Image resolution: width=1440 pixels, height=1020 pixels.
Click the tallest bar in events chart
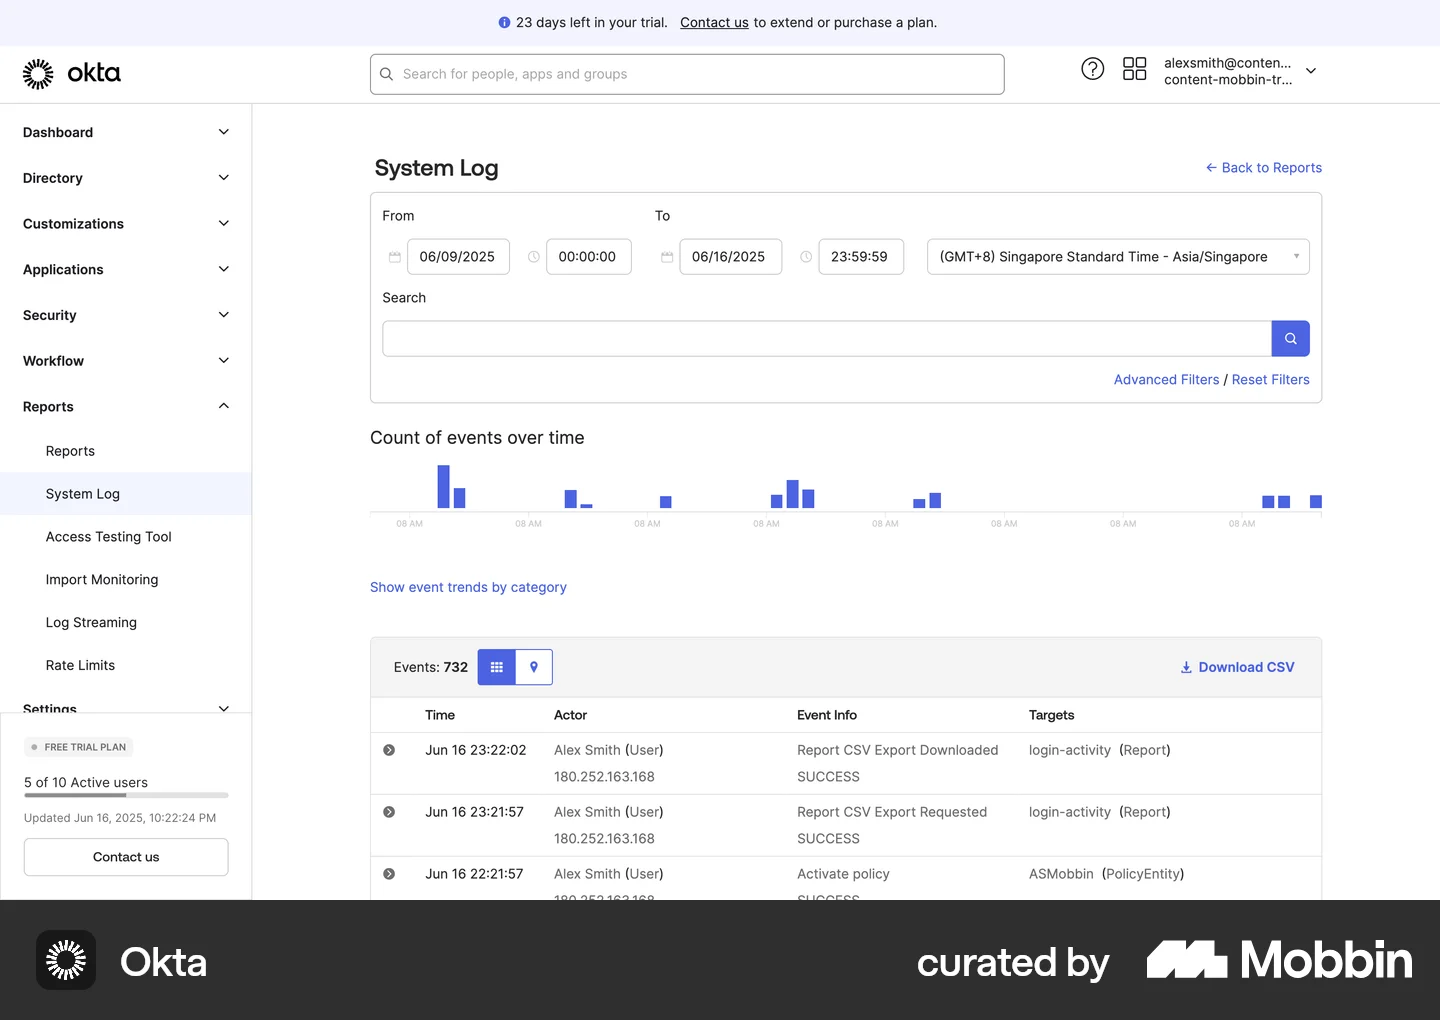click(443, 487)
